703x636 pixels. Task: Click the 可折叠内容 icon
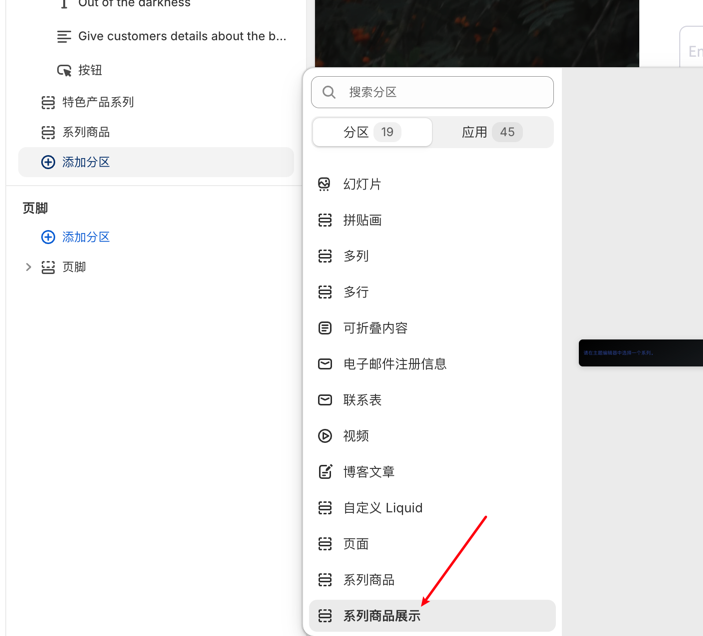point(325,328)
